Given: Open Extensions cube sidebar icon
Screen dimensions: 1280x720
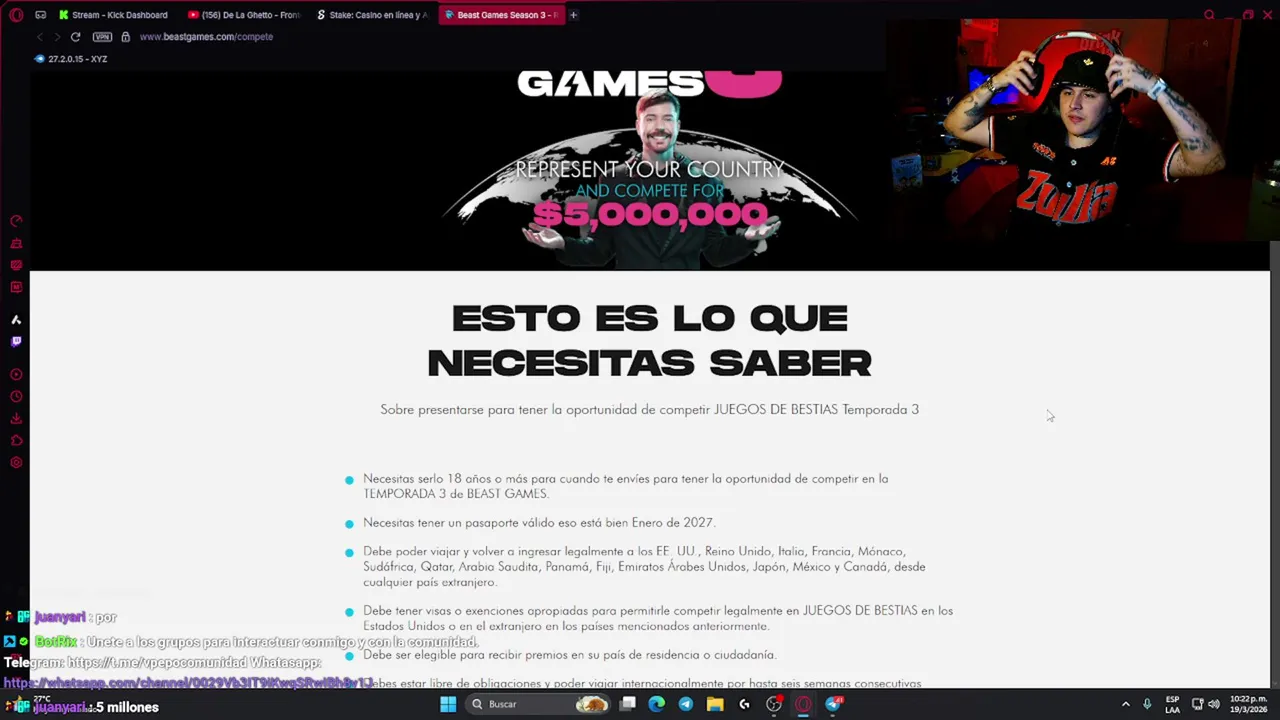Looking at the screenshot, I should pos(16,441).
